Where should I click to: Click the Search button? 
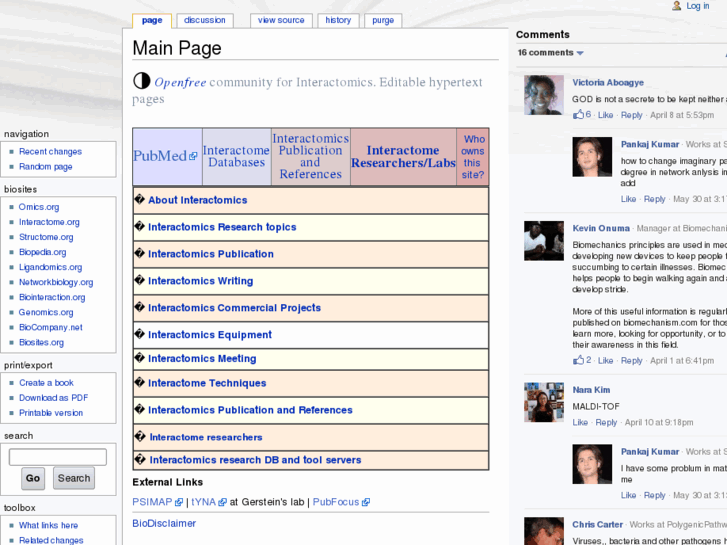(74, 478)
